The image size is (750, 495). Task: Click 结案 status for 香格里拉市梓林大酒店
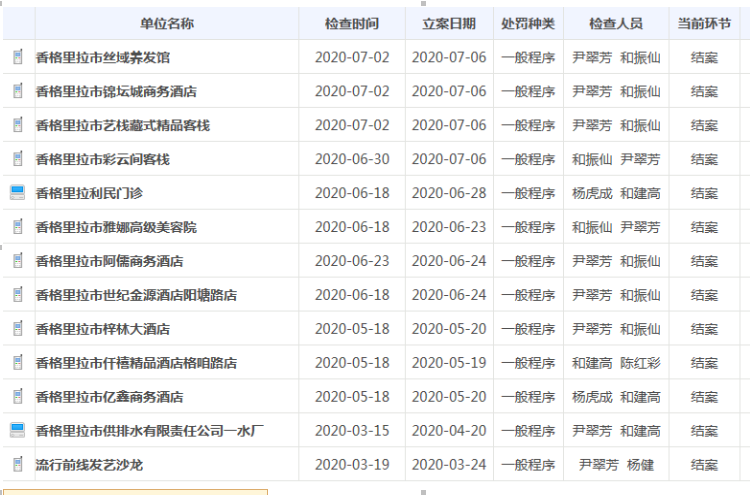[704, 329]
